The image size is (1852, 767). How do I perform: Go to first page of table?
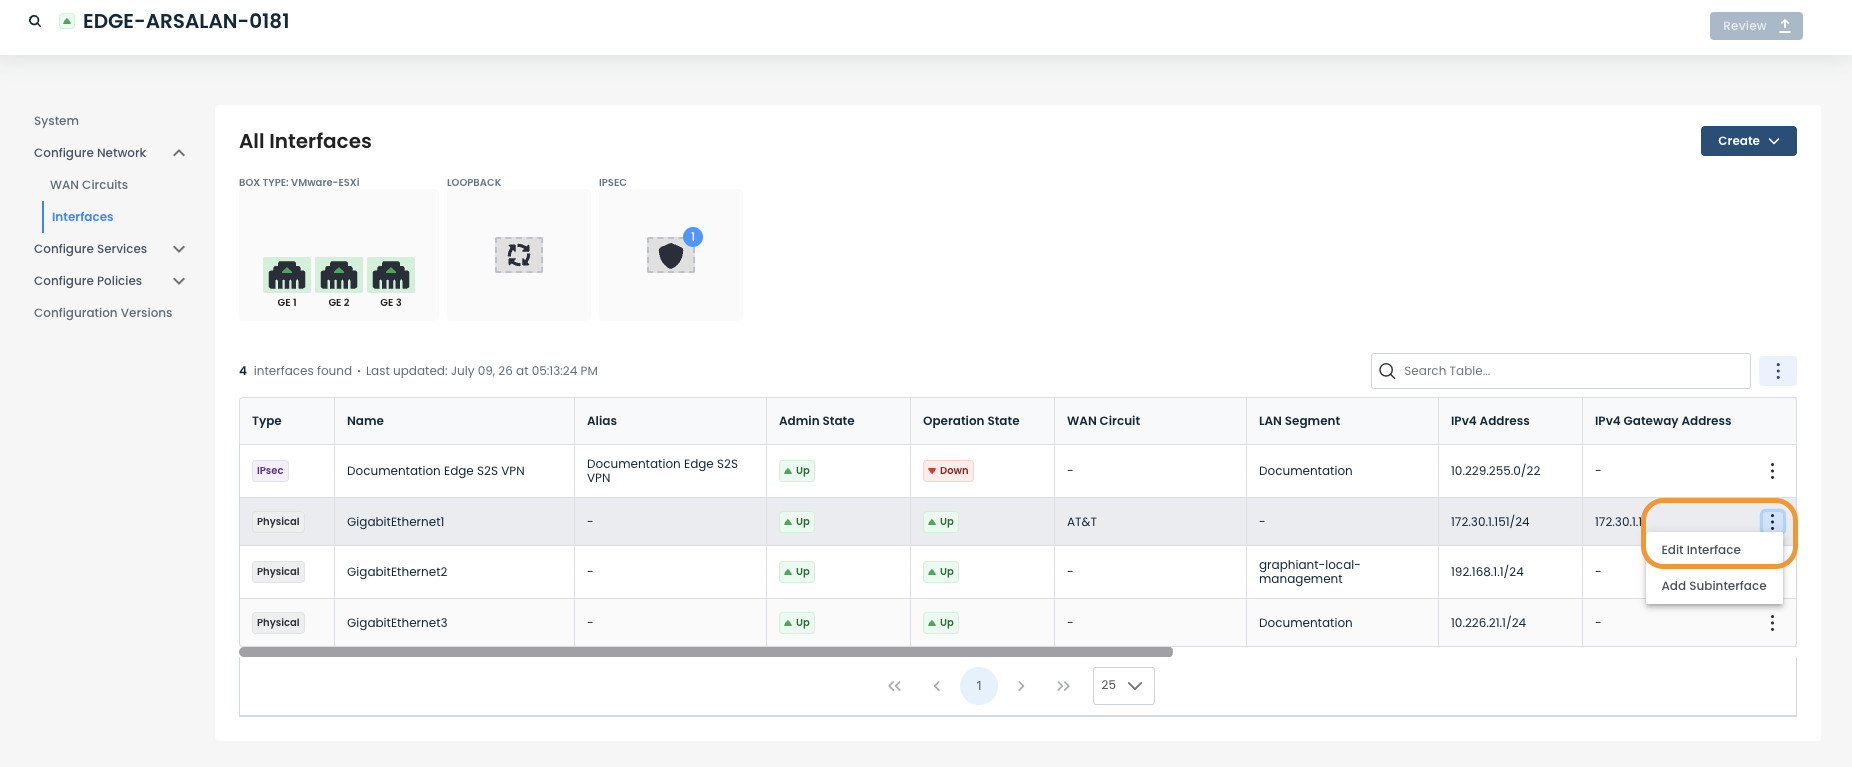click(894, 686)
